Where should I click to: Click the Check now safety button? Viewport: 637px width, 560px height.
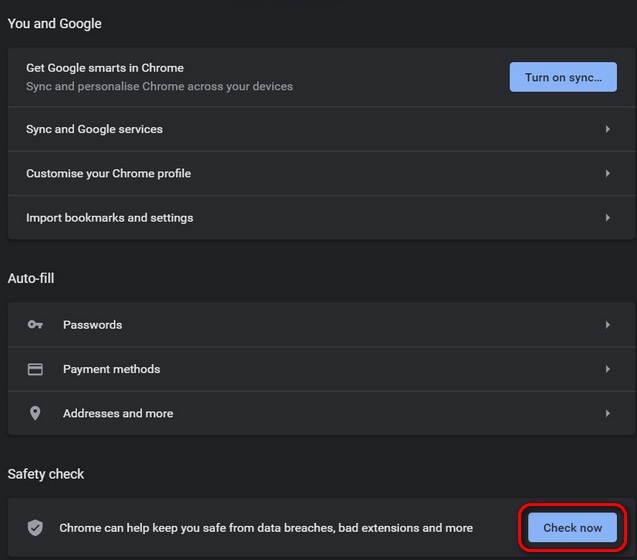pyautogui.click(x=572, y=527)
